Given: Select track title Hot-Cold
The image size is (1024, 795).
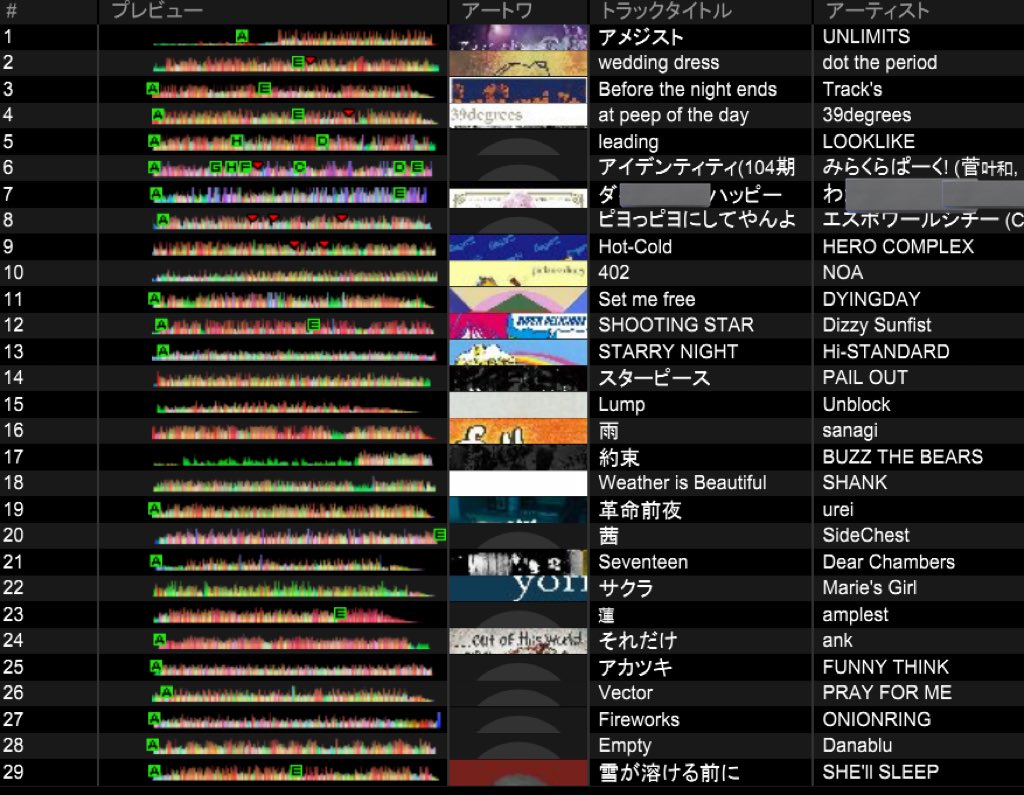Looking at the screenshot, I should pyautogui.click(x=635, y=247).
